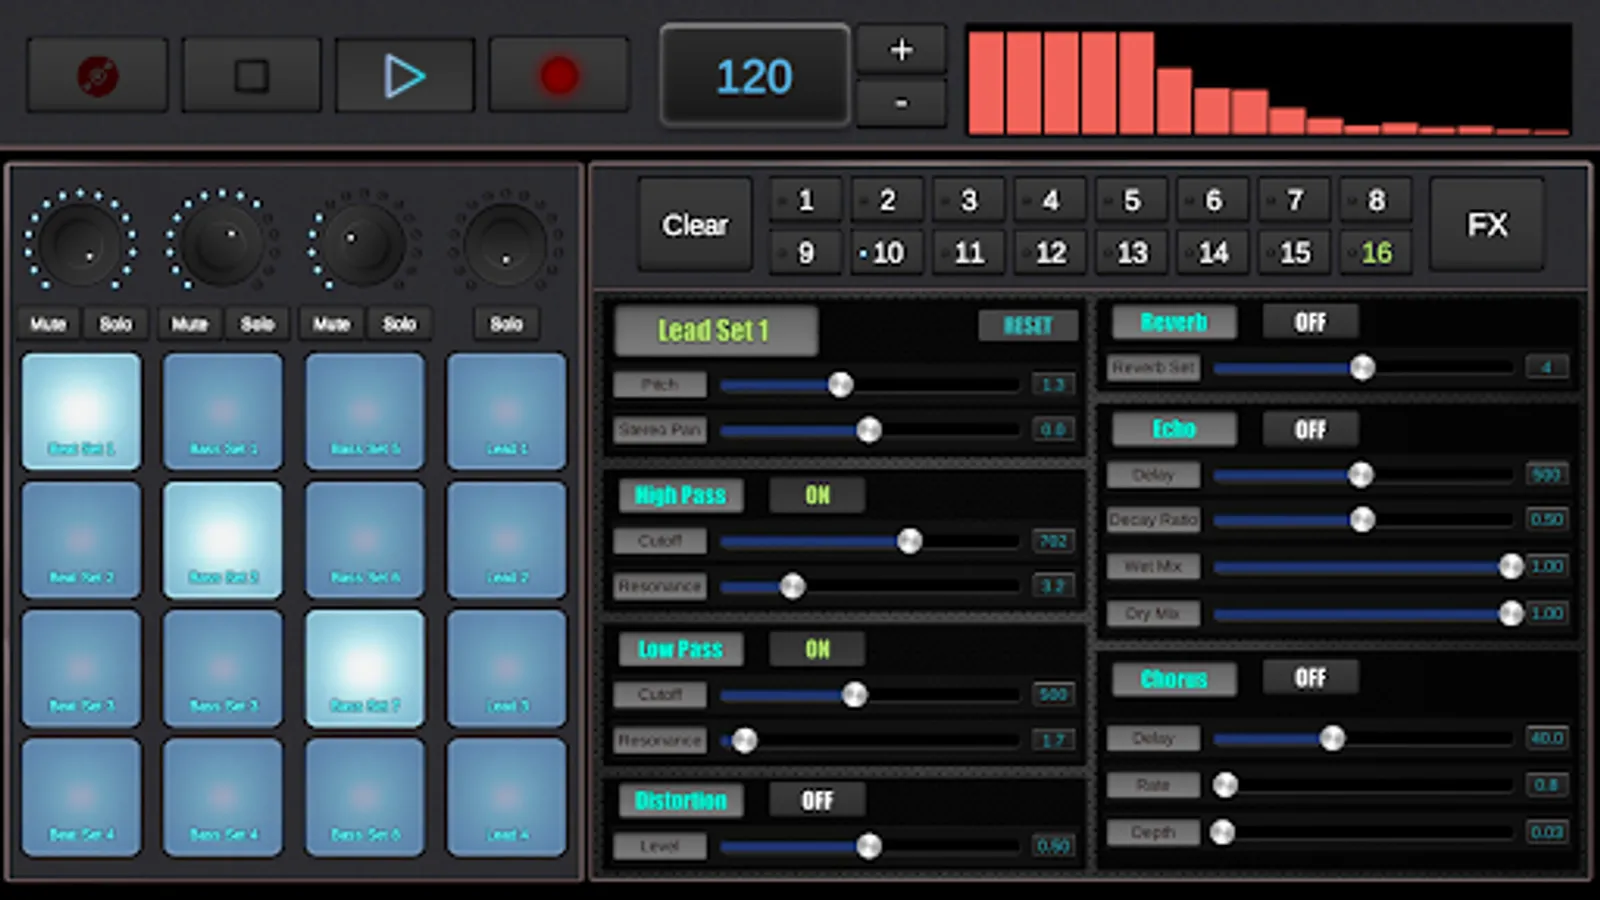Viewport: 1600px width, 900px height.
Task: Tap the red Record icon
Action: [558, 74]
